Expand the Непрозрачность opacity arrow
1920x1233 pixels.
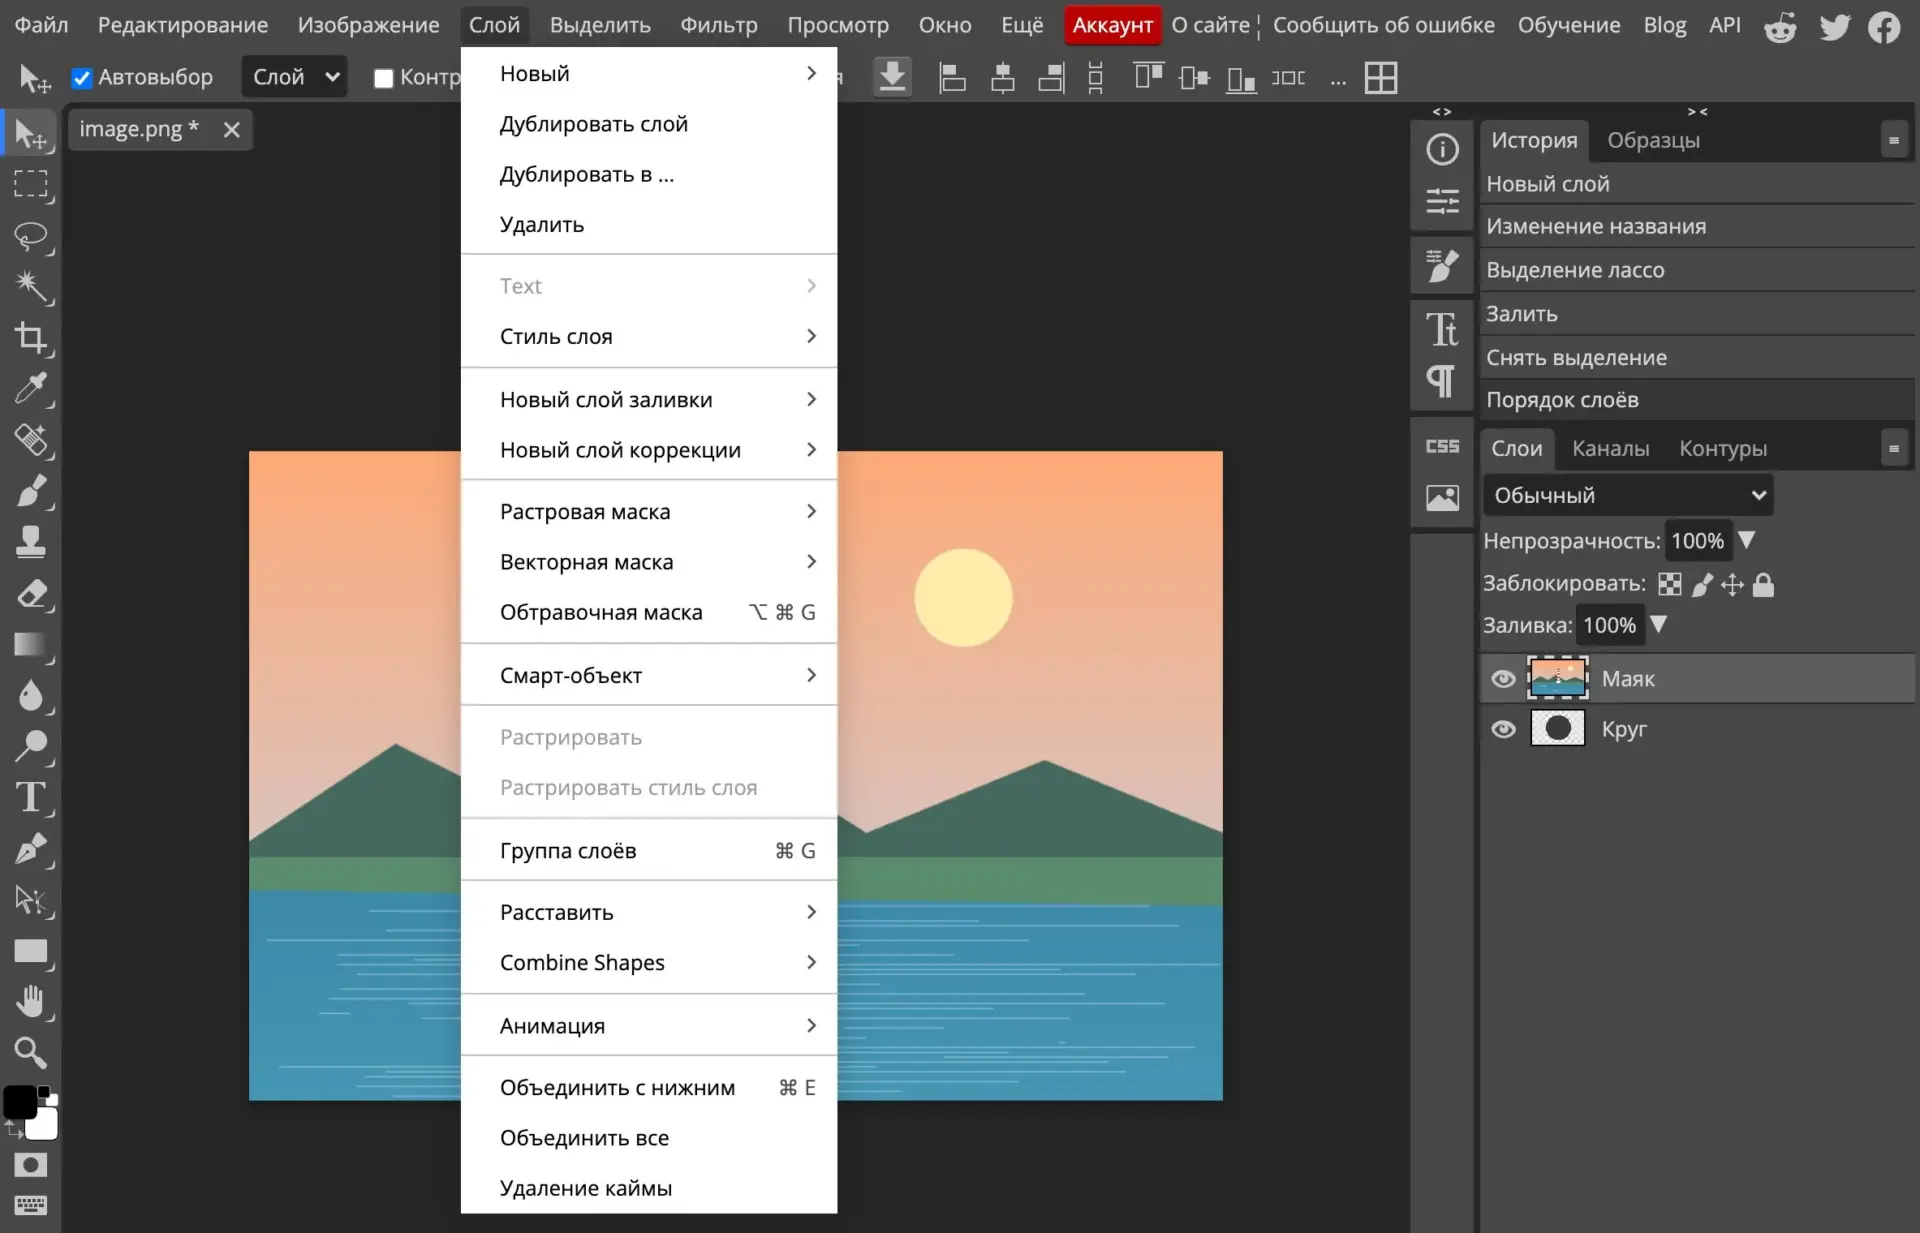coord(1747,540)
